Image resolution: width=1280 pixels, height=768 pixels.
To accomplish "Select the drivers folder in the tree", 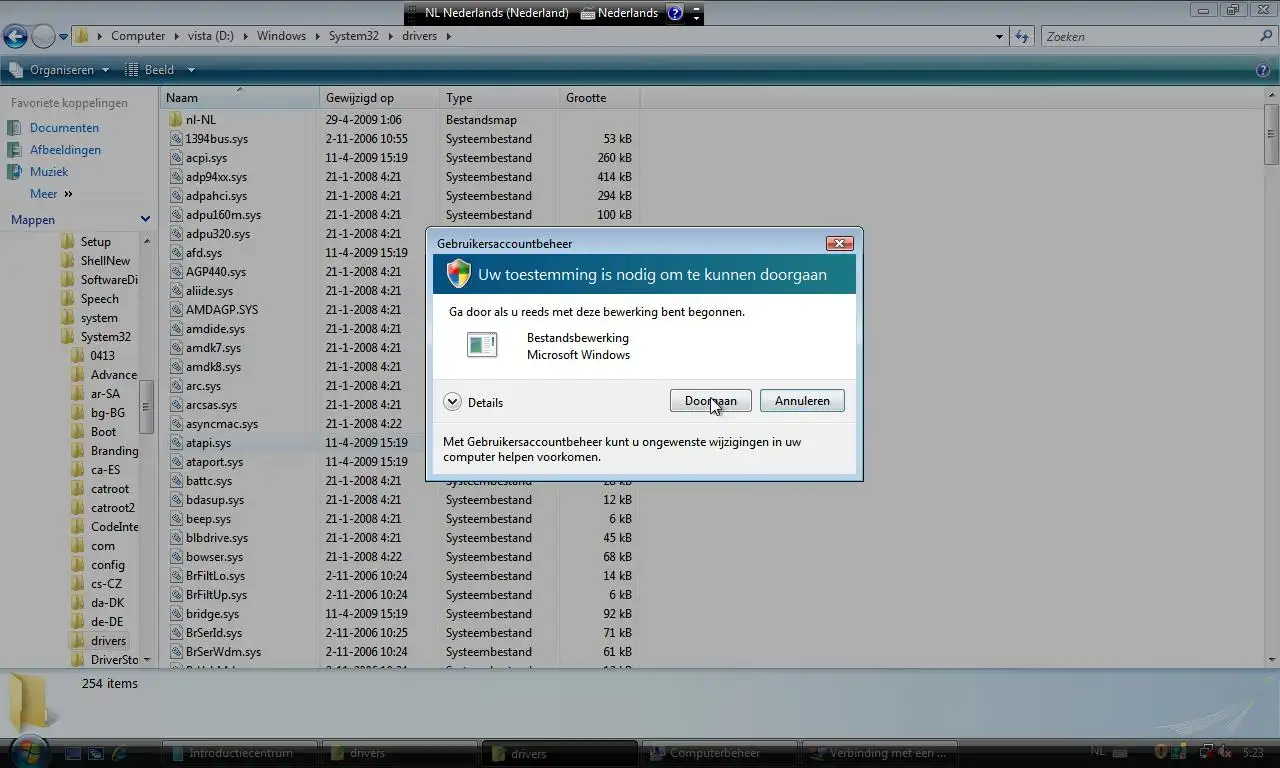I will pyautogui.click(x=108, y=641).
